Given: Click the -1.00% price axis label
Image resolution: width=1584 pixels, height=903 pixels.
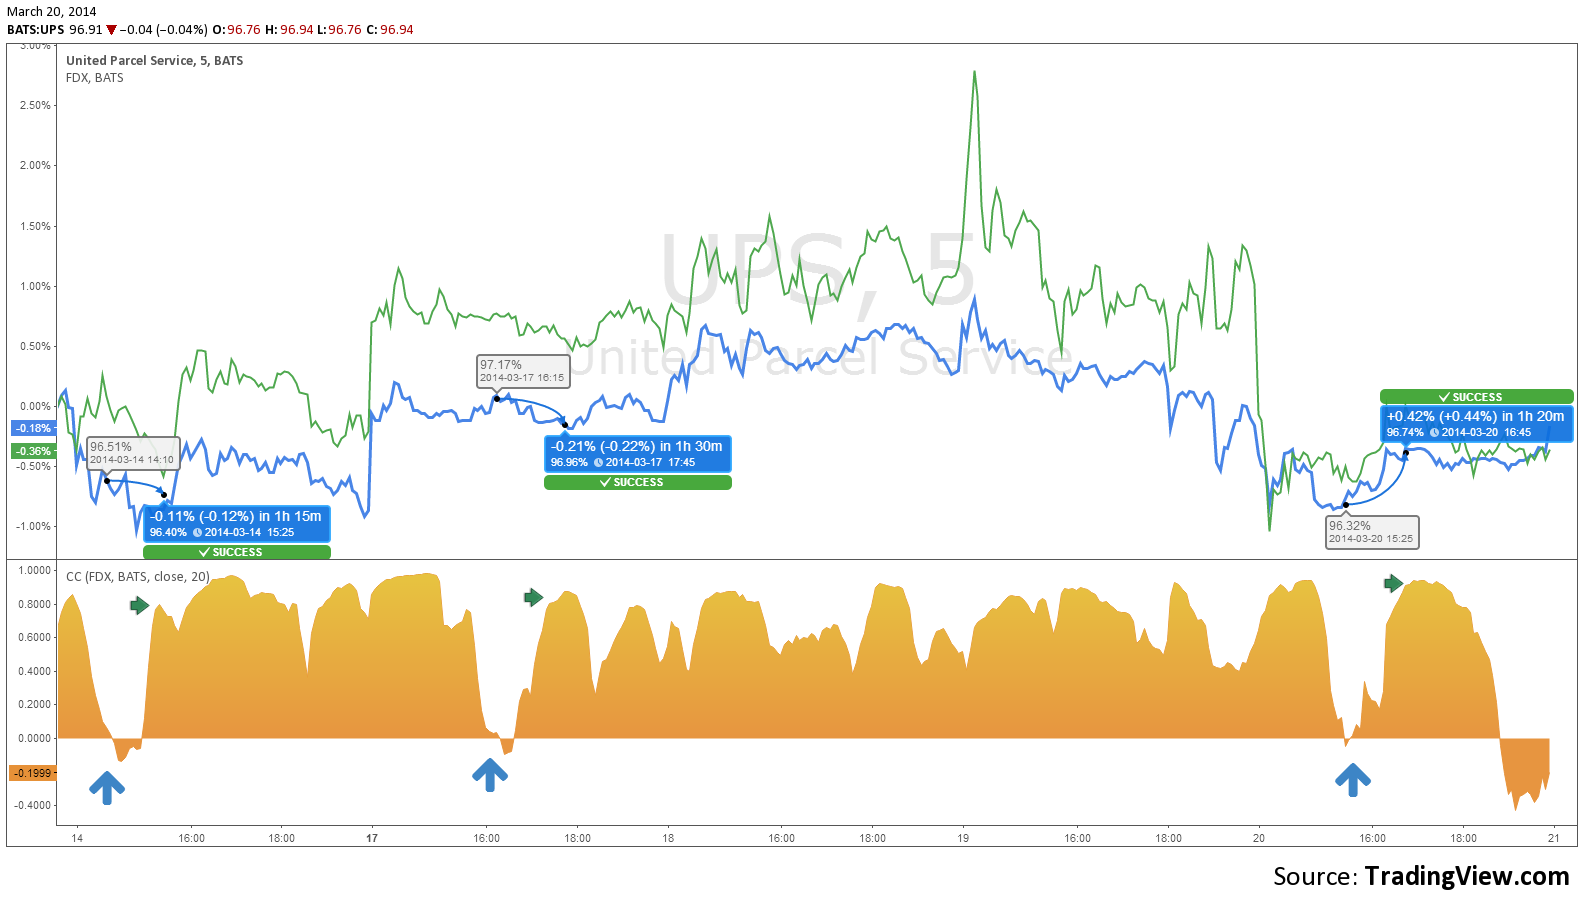Looking at the screenshot, I should [33, 526].
